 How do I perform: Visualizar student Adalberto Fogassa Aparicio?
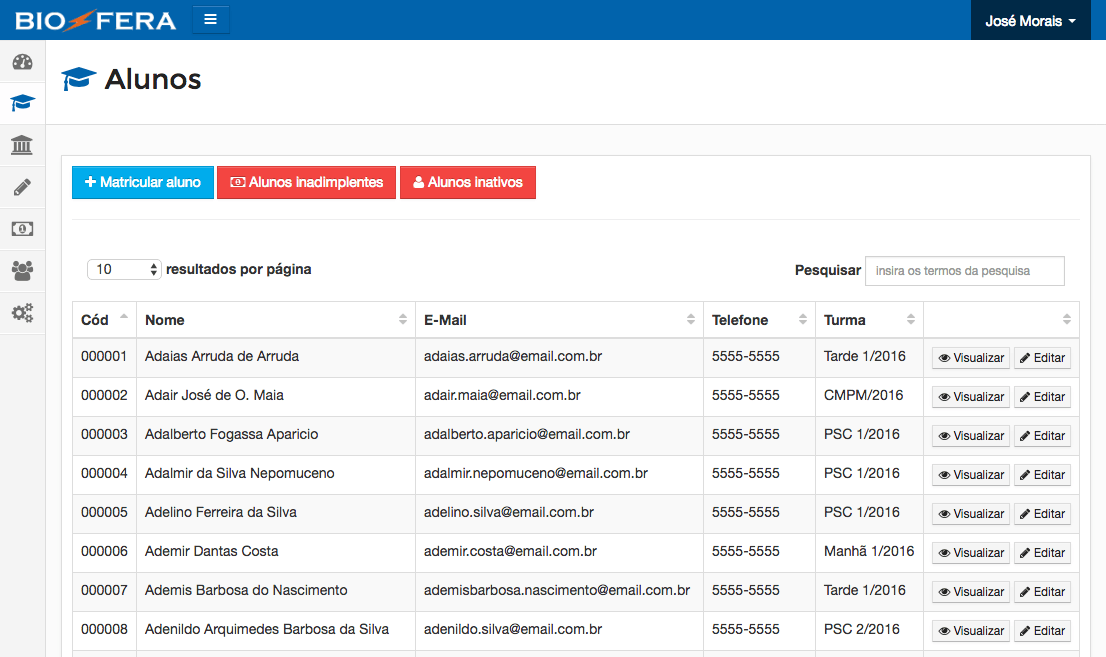point(971,435)
